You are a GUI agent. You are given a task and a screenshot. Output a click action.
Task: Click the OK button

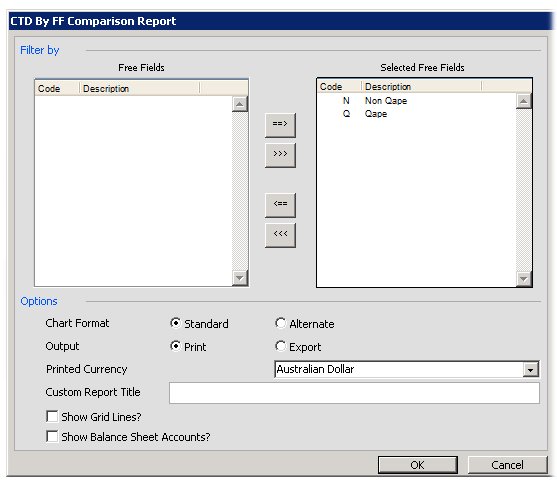[417, 465]
